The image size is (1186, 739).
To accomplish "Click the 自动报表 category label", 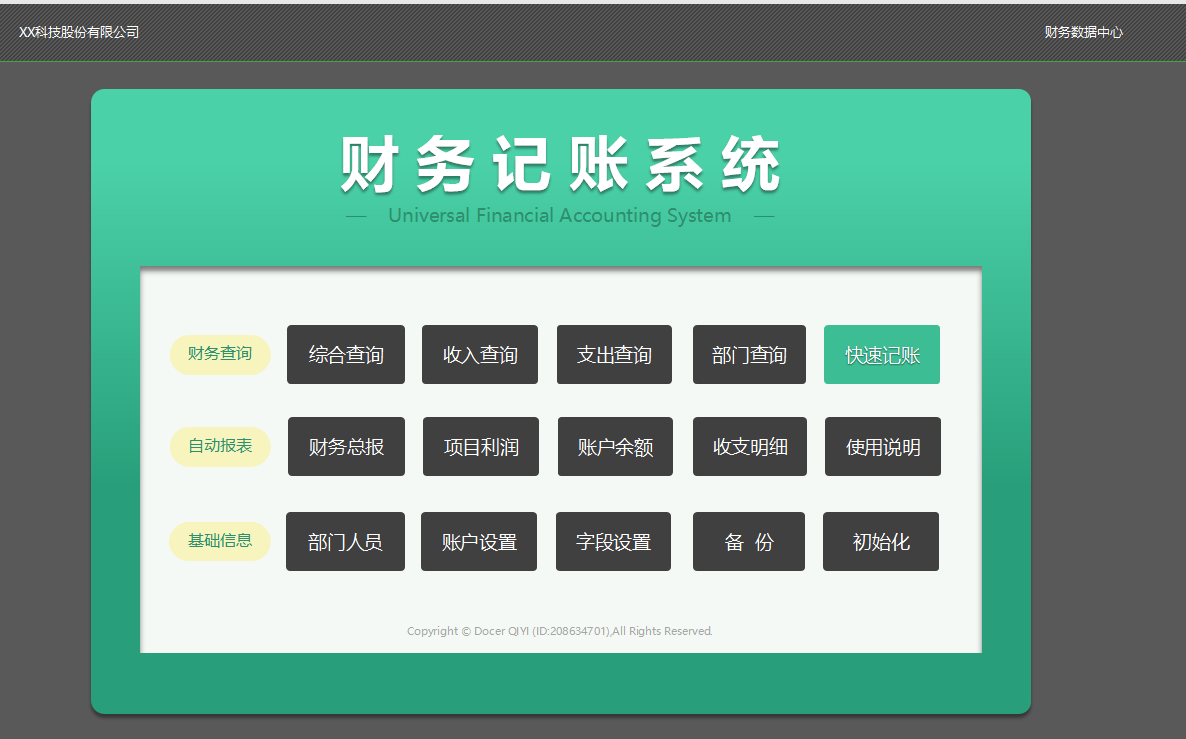I will point(220,446).
